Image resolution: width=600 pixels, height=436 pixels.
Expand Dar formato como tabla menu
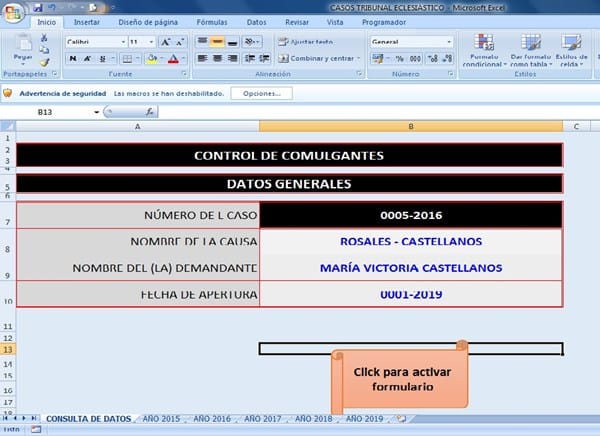click(531, 51)
